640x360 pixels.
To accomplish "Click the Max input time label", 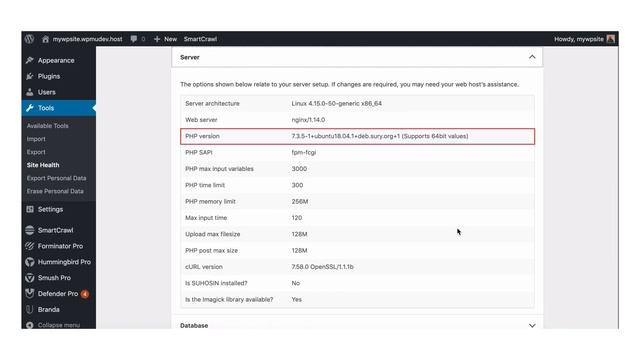I will click(206, 218).
